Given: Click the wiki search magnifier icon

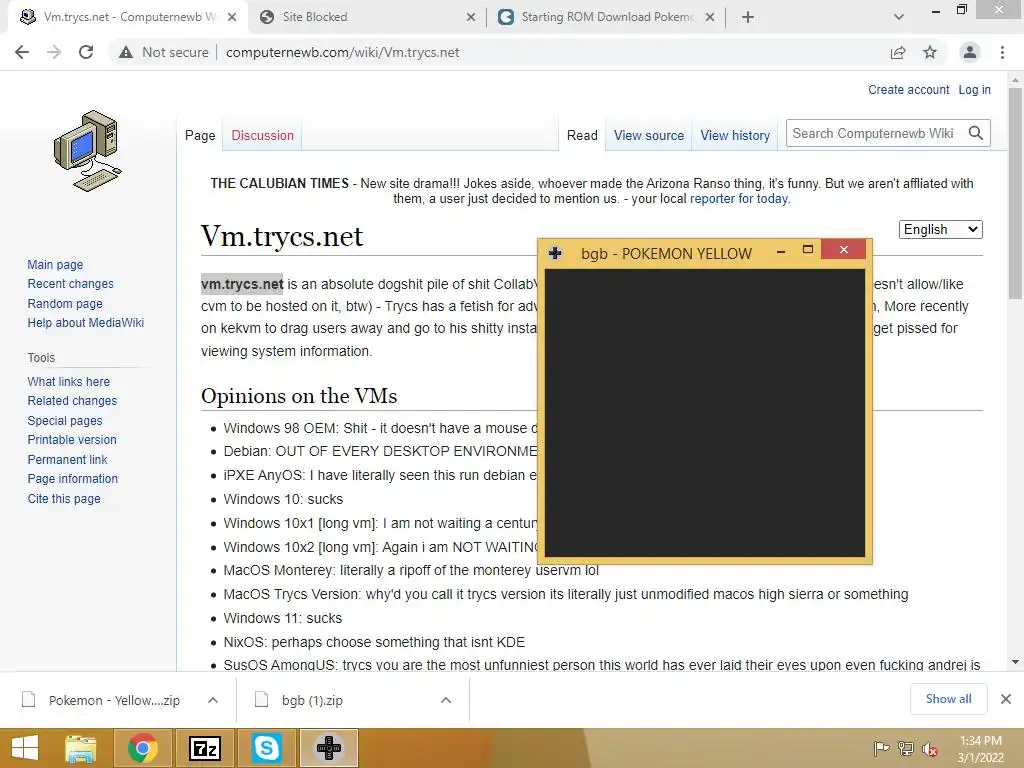Looking at the screenshot, I should (976, 133).
